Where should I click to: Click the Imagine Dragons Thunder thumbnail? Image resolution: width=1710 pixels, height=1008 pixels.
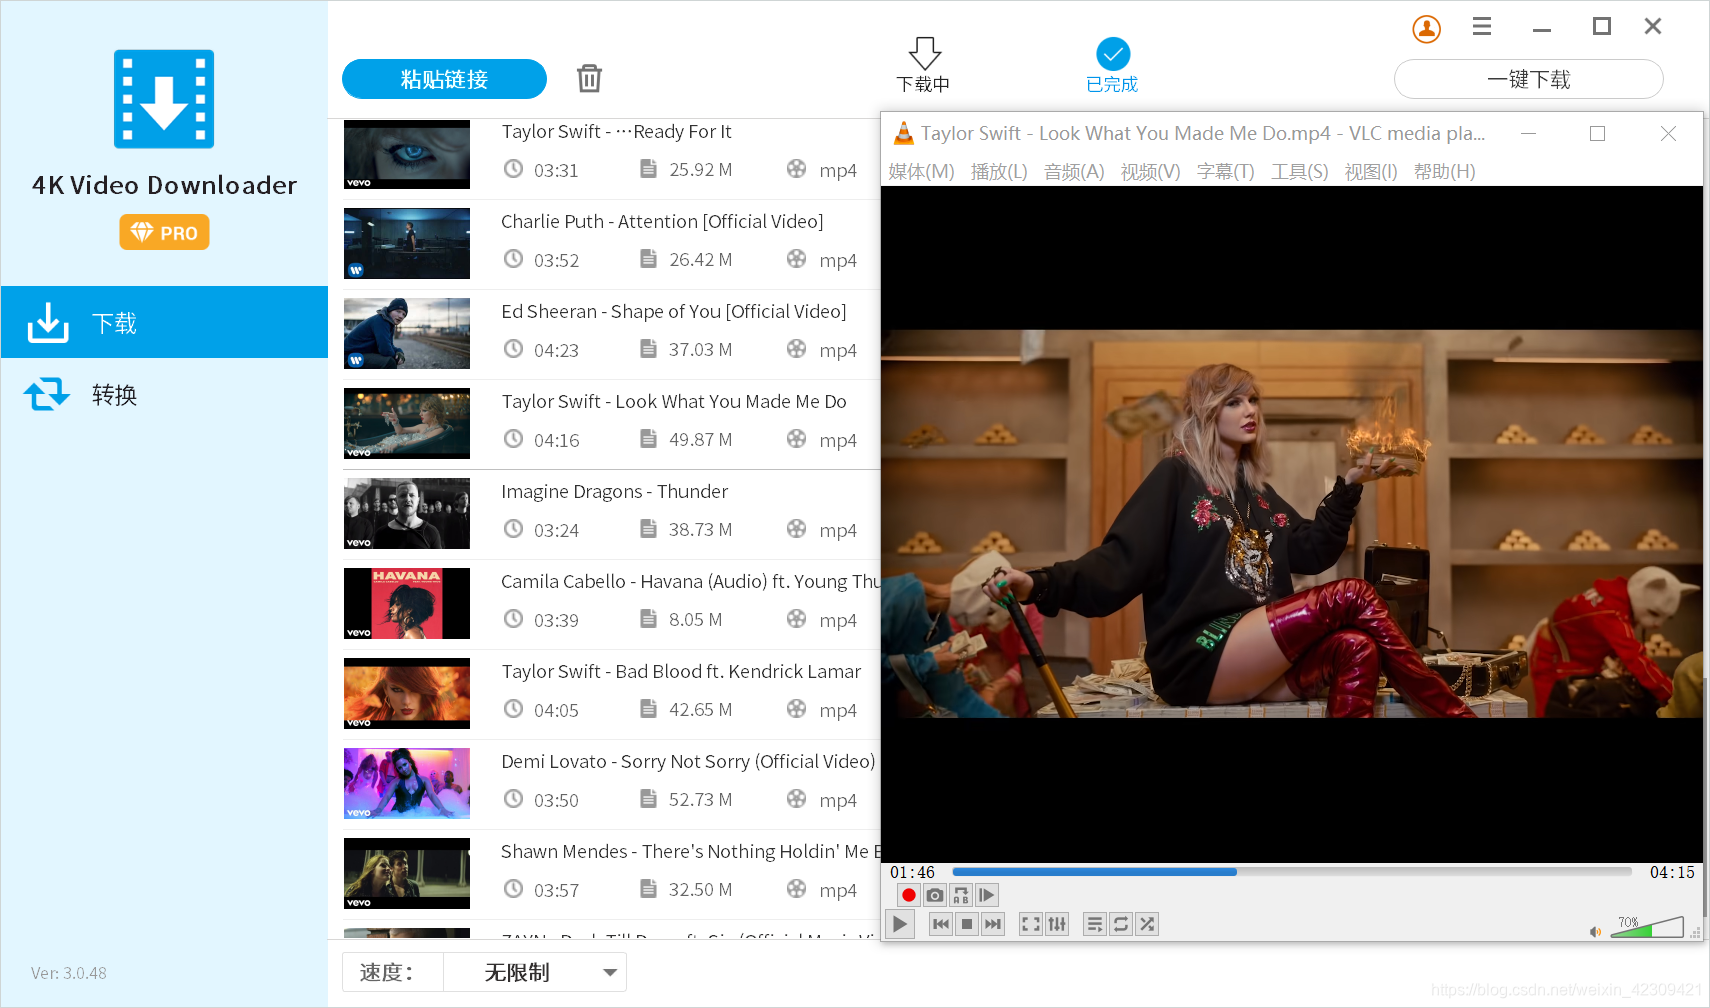pos(407,513)
